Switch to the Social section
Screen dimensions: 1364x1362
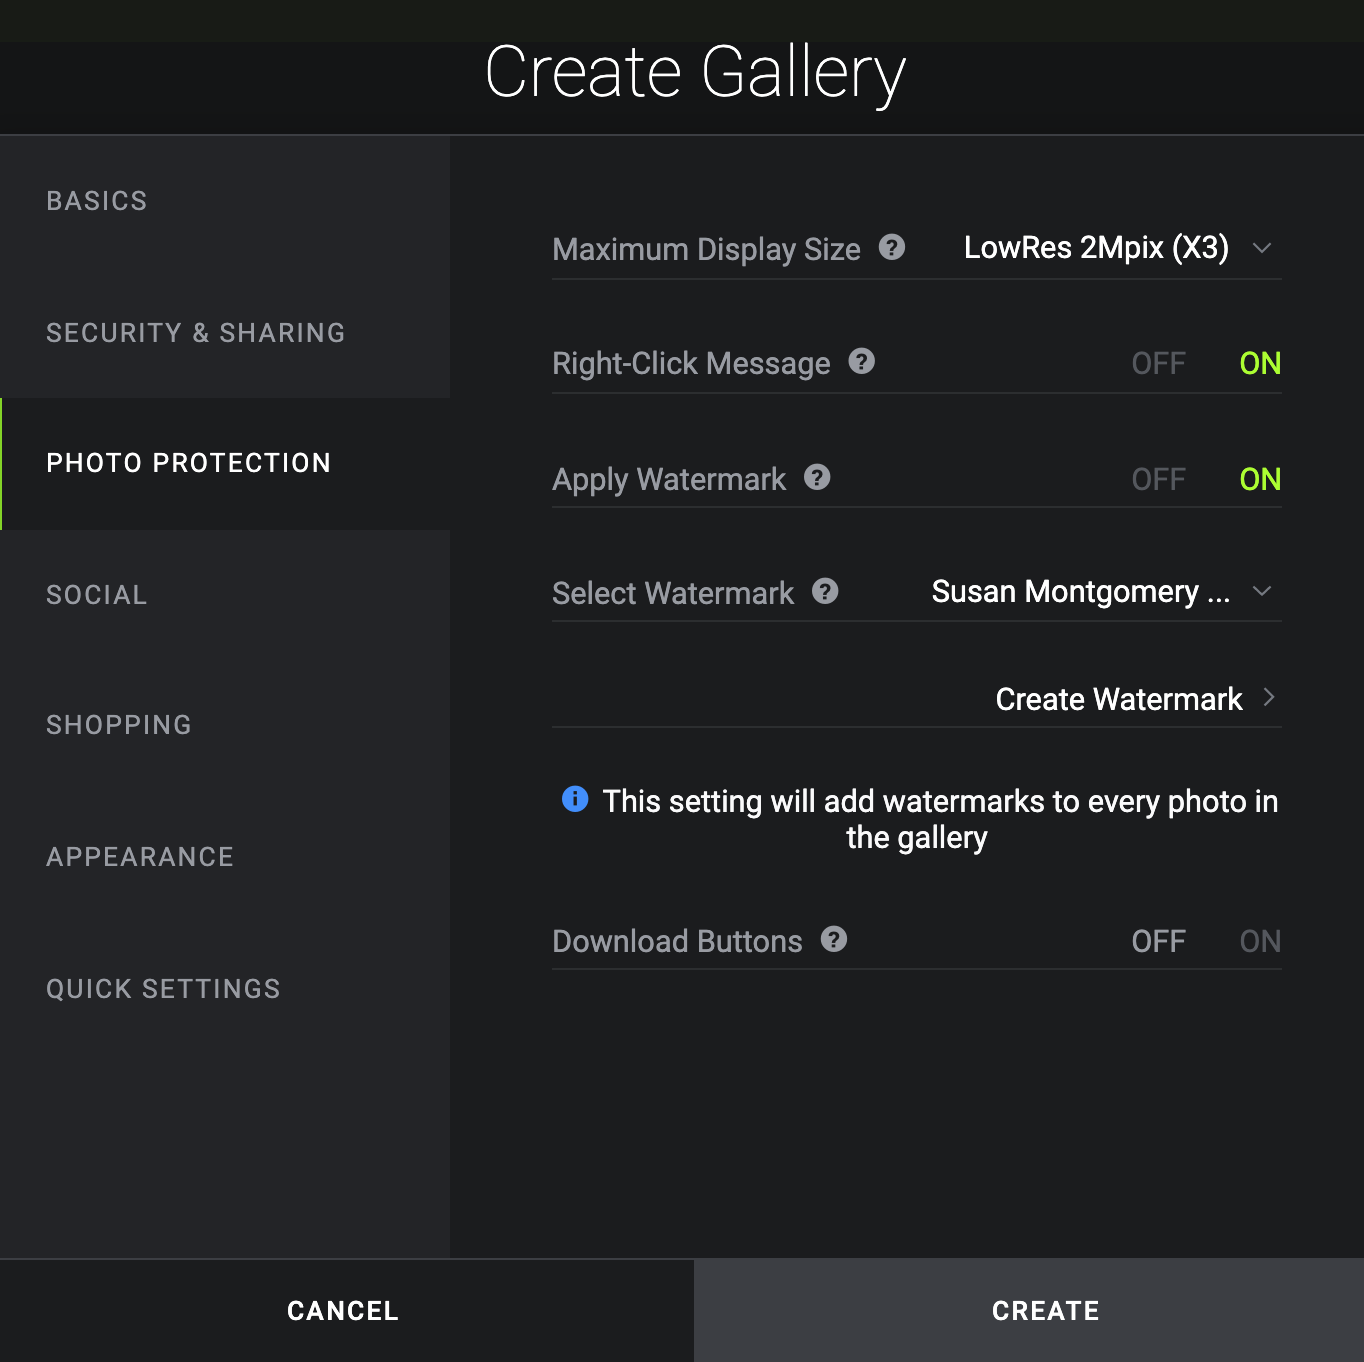(97, 595)
